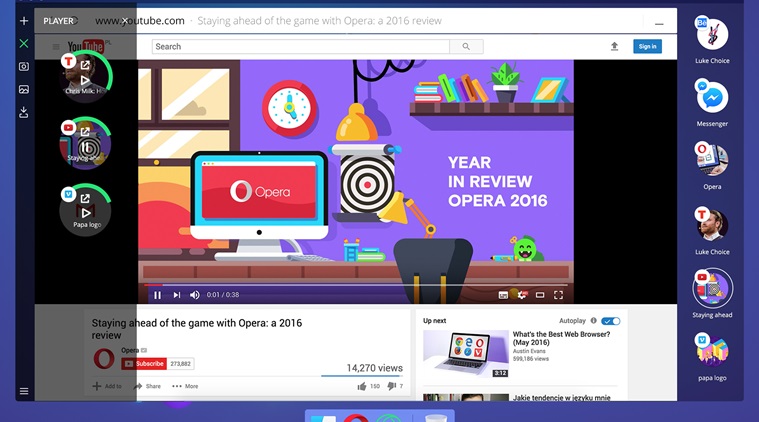The height and width of the screenshot is (422, 759).
Task: Switch to theater mode icon
Action: pyautogui.click(x=540, y=295)
